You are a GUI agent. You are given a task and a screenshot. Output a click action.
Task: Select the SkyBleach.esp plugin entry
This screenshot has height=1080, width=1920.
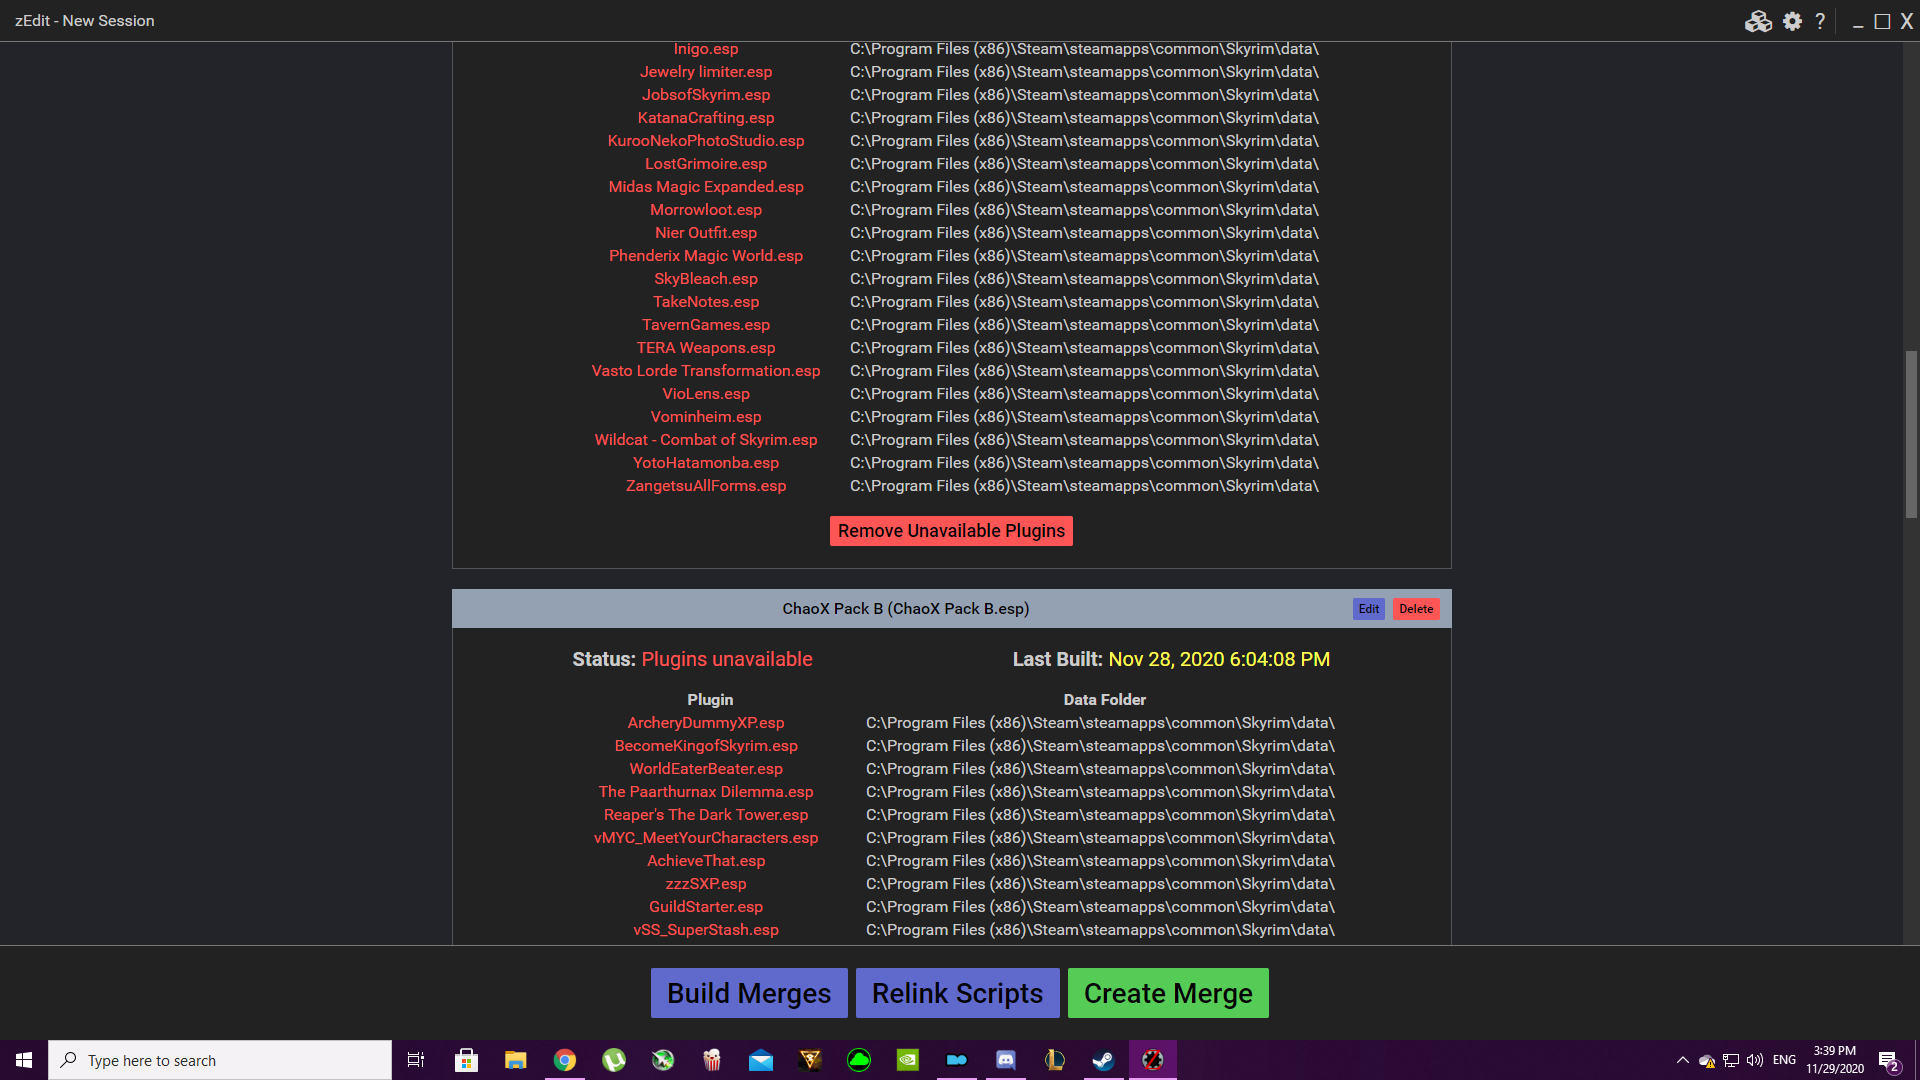click(706, 279)
